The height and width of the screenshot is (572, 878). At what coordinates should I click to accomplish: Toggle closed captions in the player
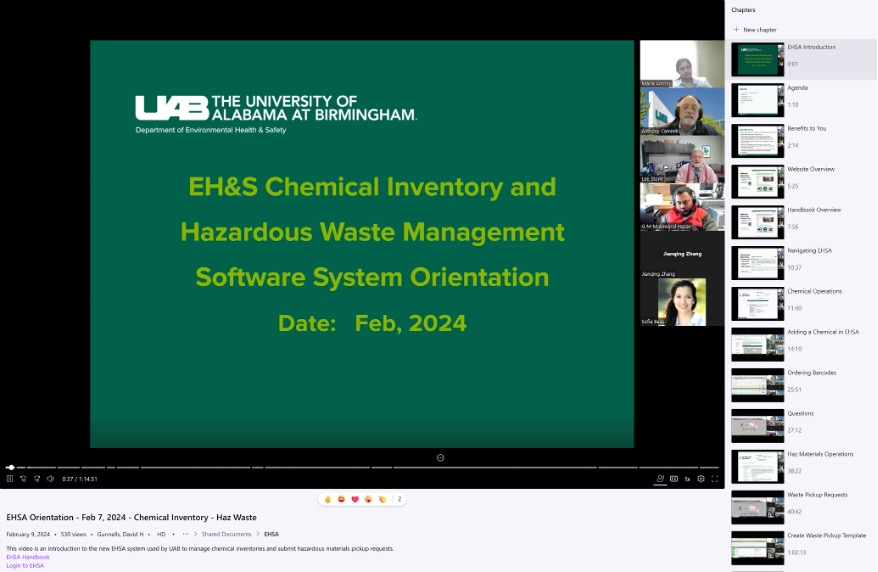point(674,479)
